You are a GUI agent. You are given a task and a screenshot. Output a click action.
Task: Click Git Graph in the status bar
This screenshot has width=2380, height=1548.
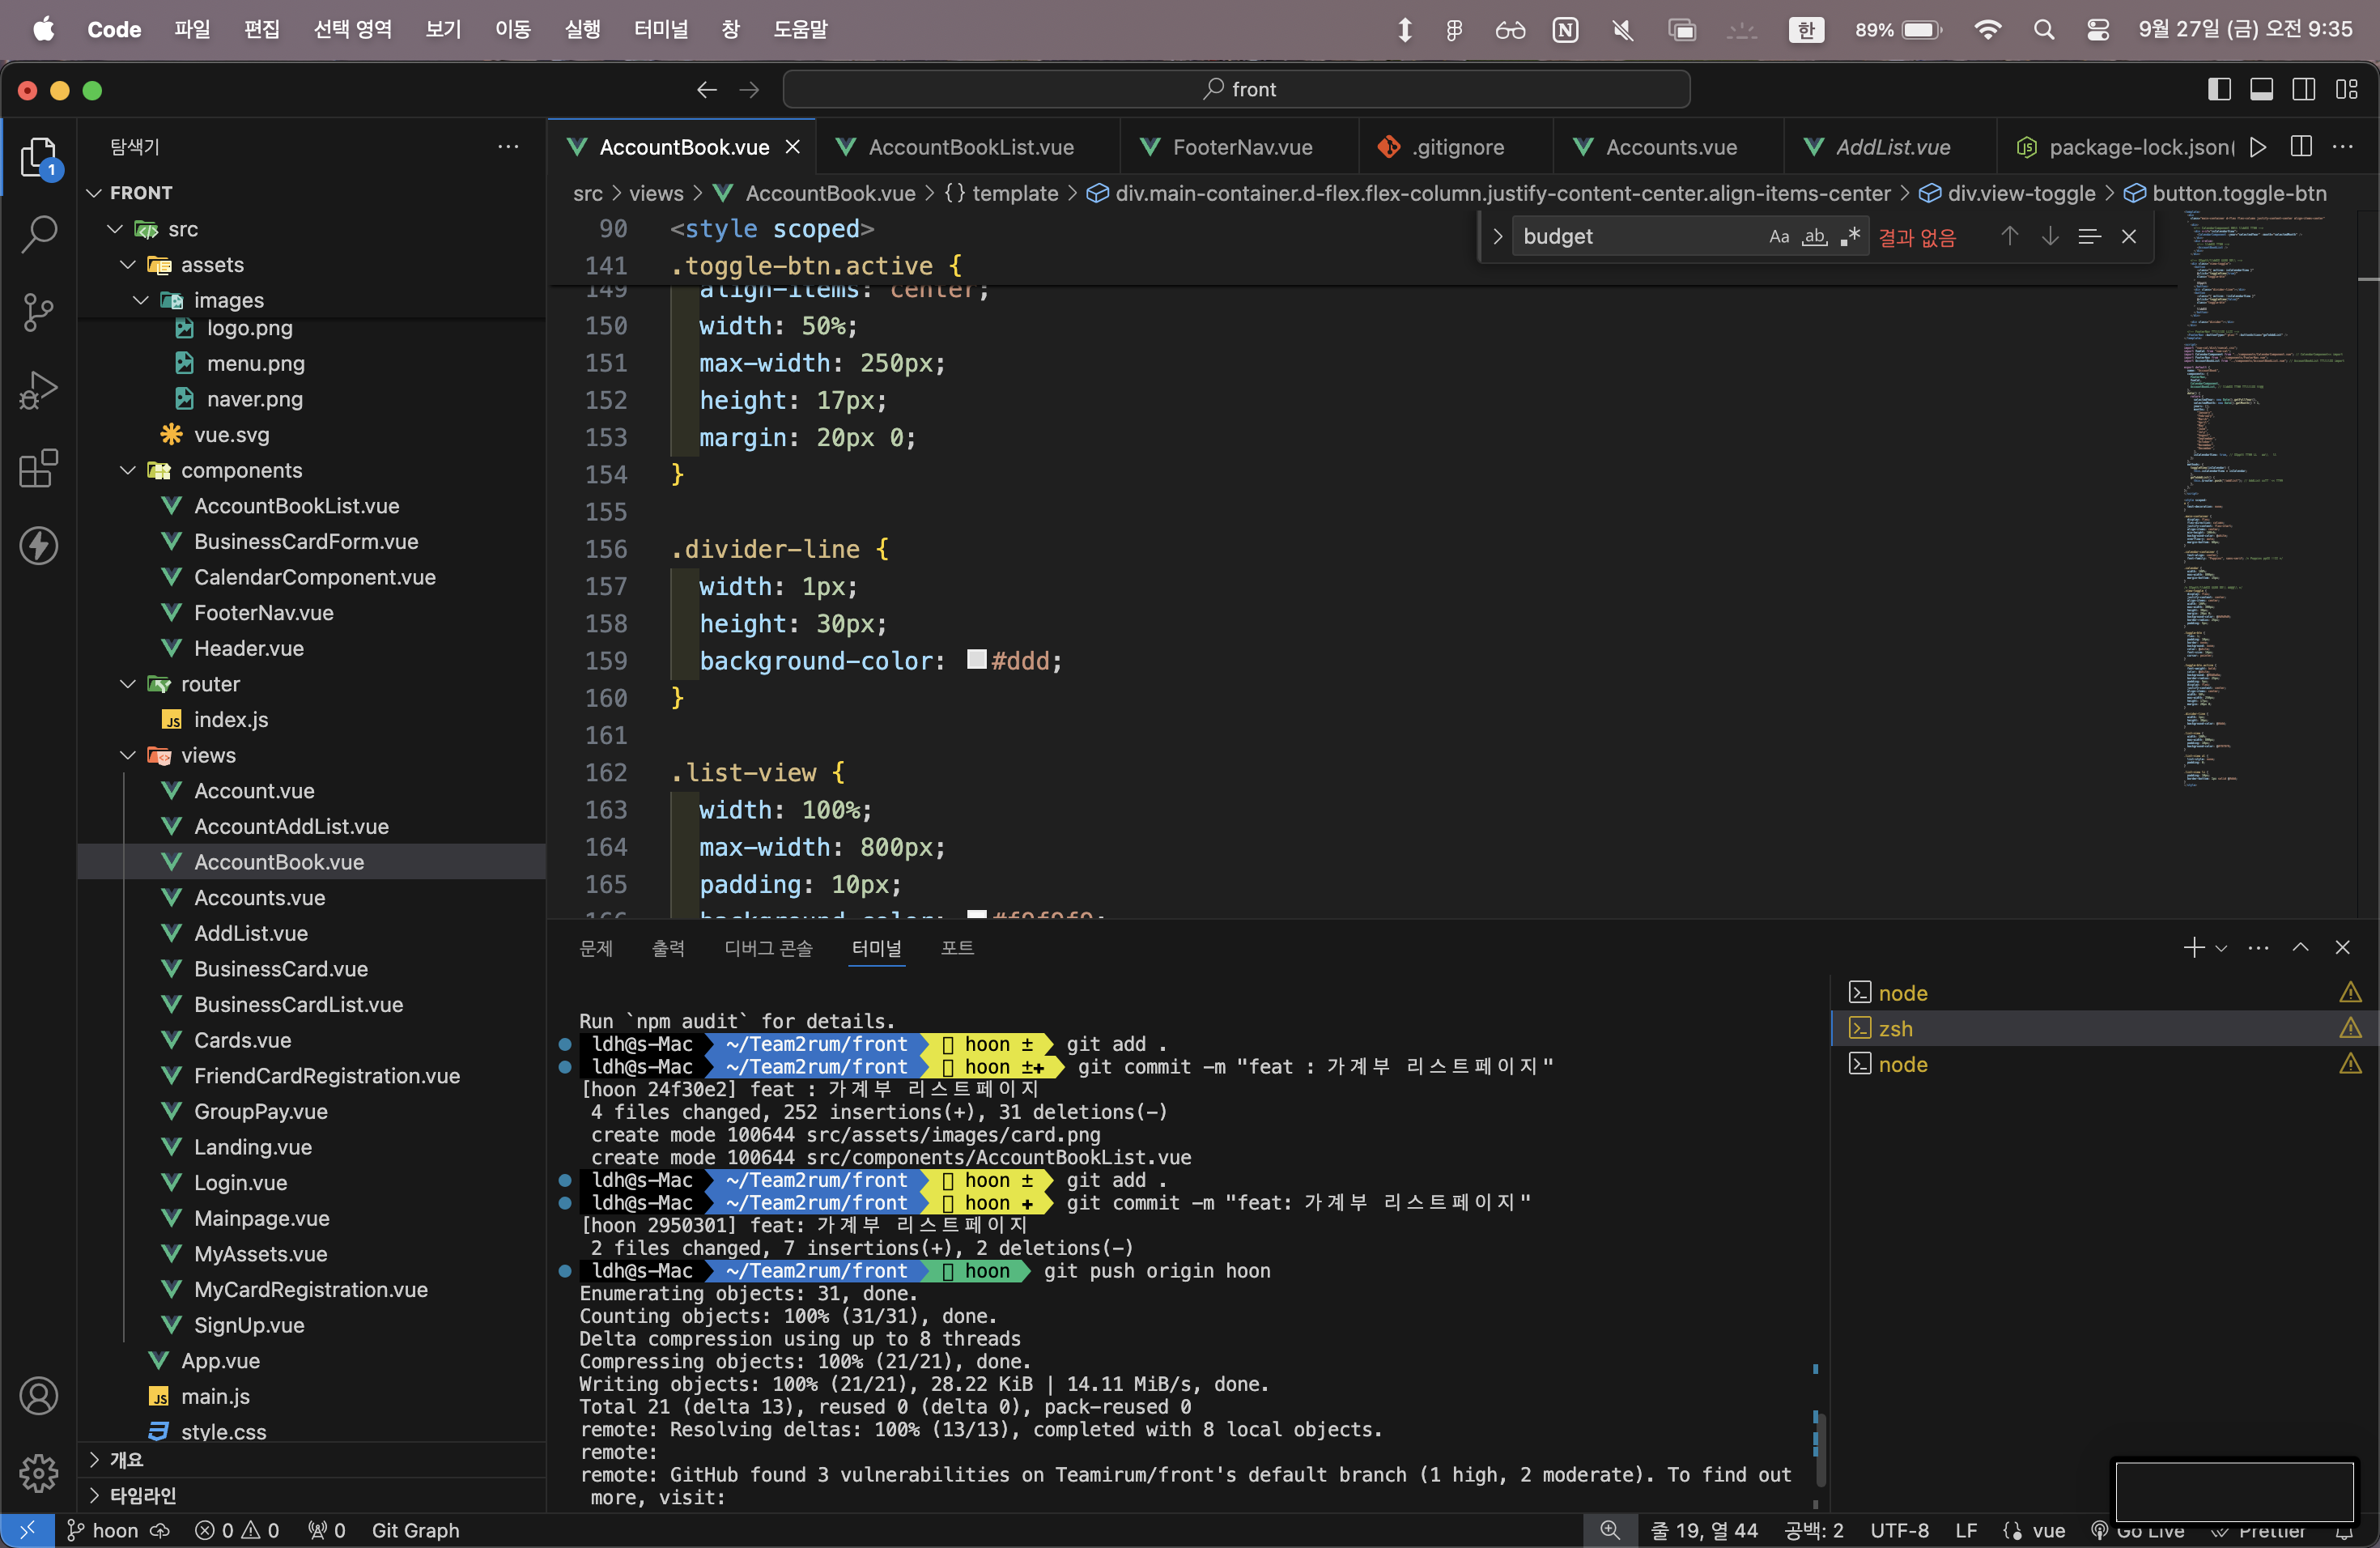pyautogui.click(x=415, y=1530)
